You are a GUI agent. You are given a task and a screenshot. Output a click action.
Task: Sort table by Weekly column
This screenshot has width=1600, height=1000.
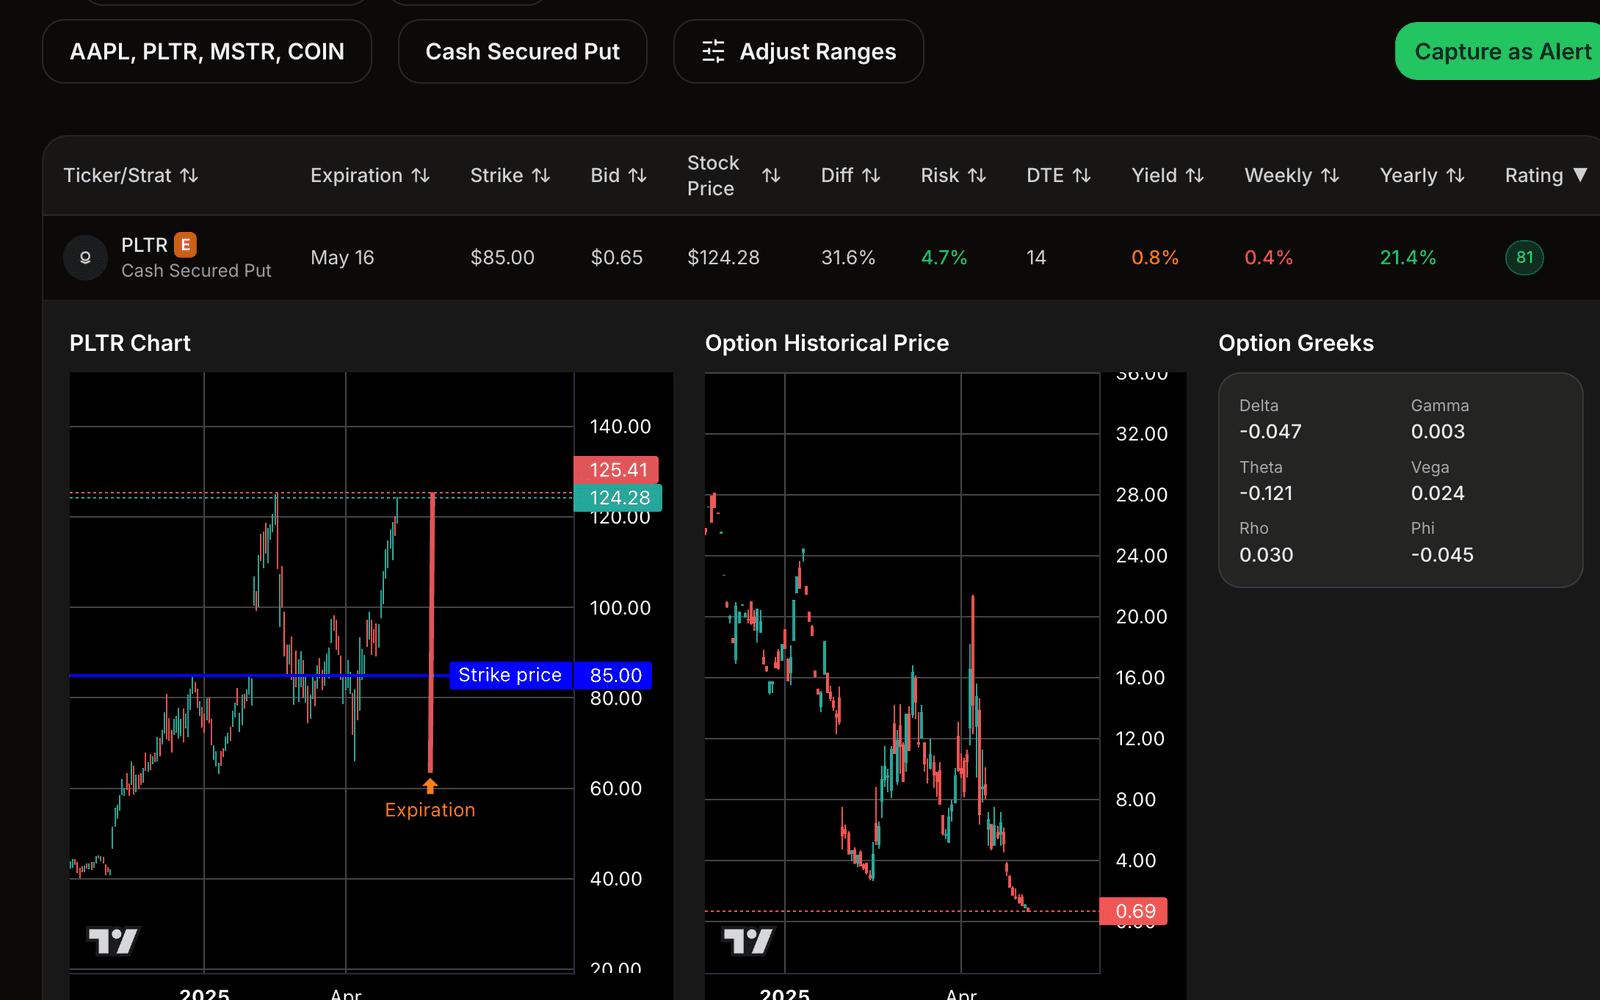[x=1291, y=176]
